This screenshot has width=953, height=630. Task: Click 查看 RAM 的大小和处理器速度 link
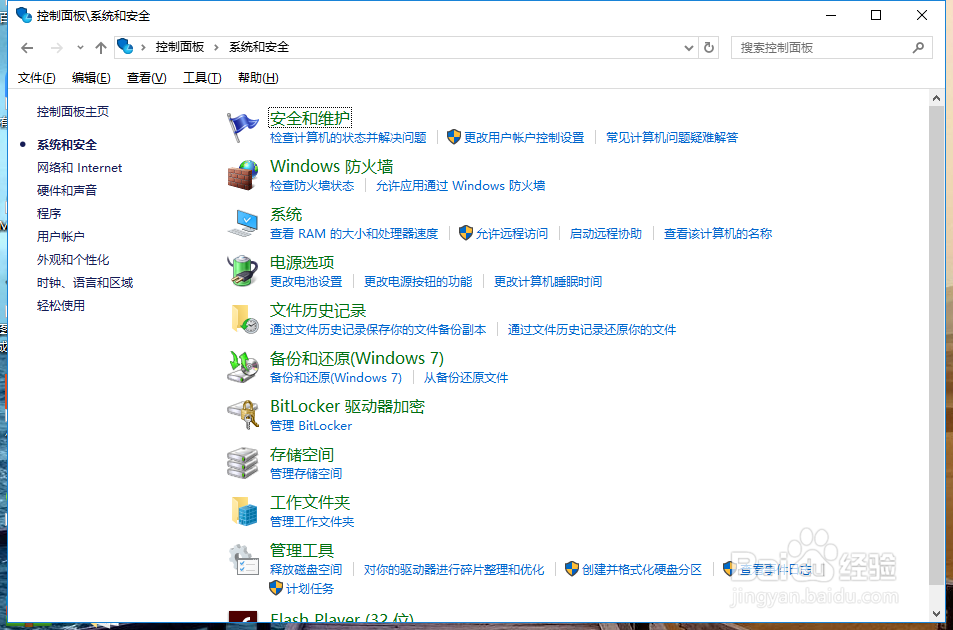[x=354, y=233]
